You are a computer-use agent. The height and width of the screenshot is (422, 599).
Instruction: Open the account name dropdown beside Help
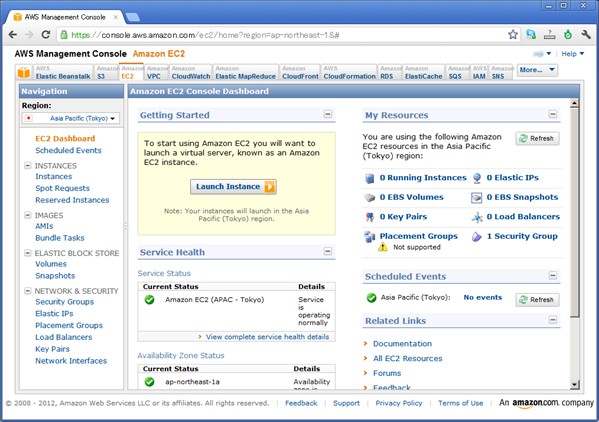542,54
